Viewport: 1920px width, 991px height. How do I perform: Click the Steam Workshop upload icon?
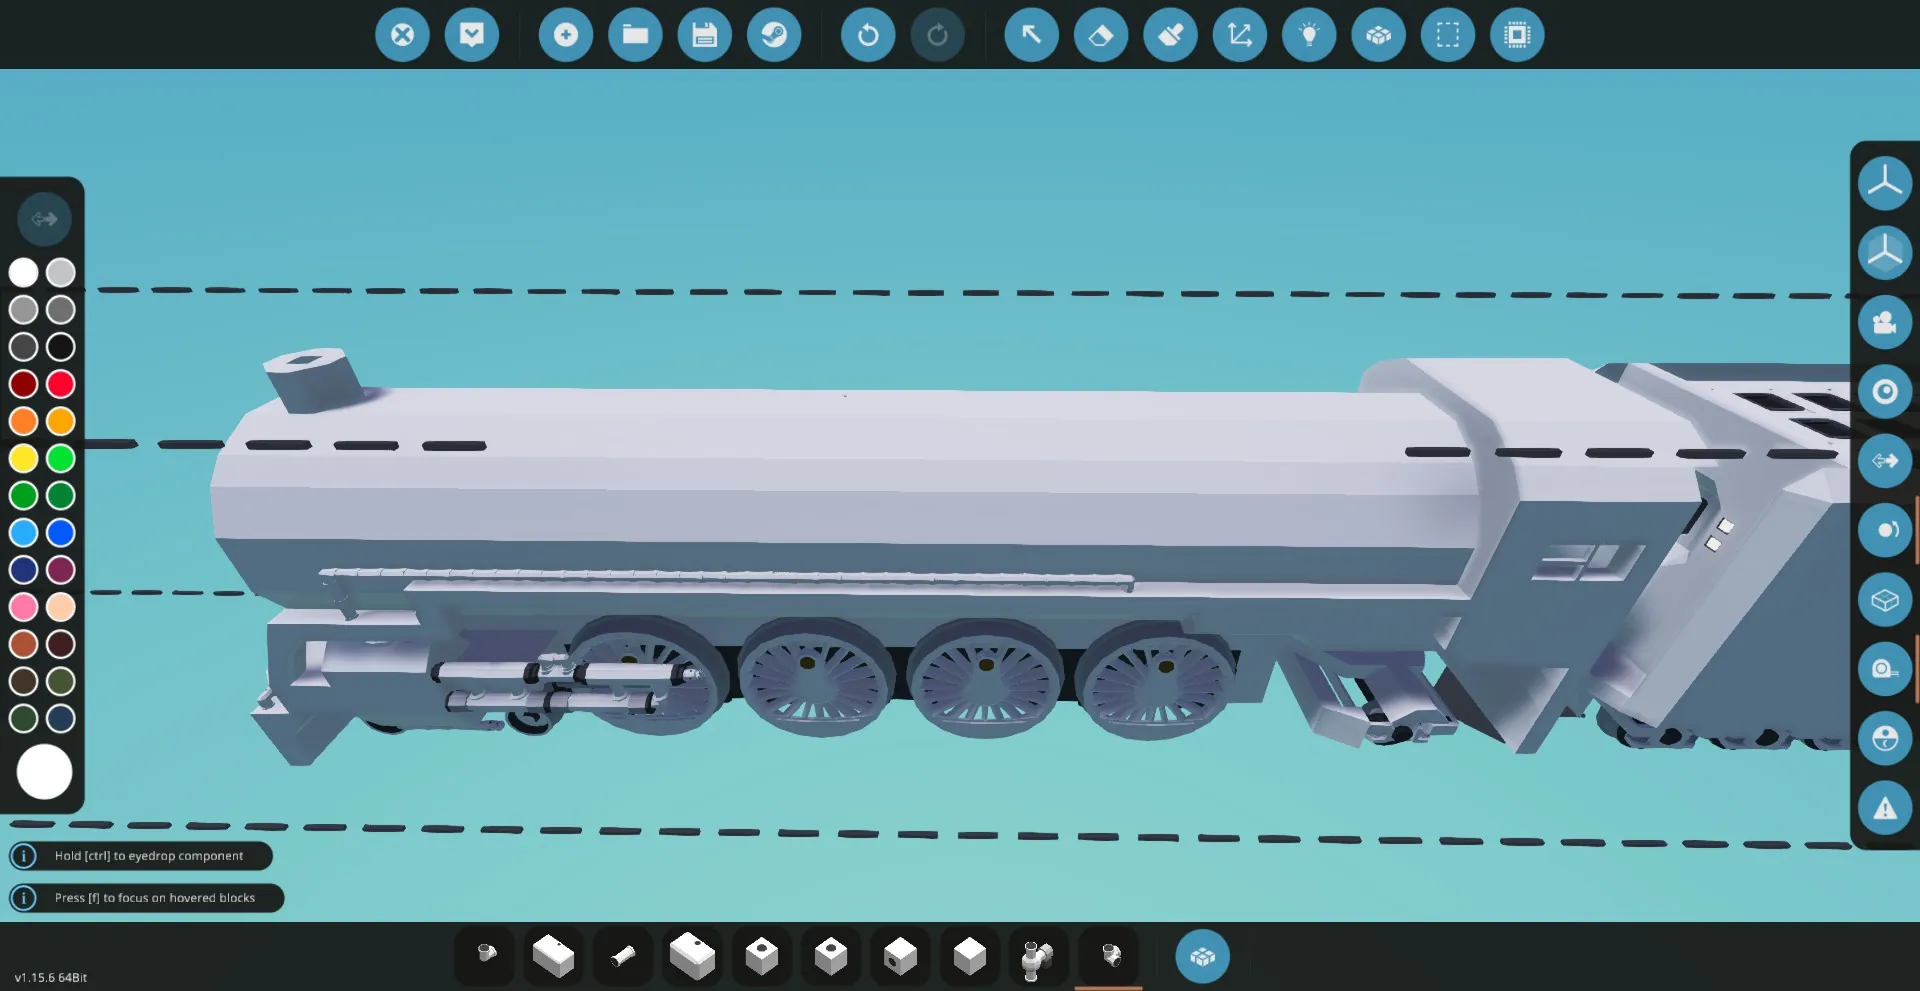click(x=774, y=35)
